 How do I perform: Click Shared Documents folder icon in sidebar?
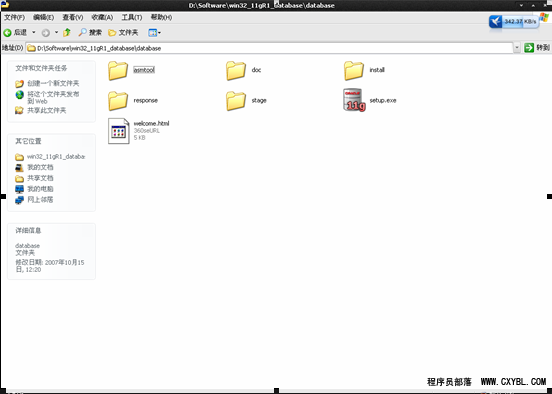coord(19,179)
